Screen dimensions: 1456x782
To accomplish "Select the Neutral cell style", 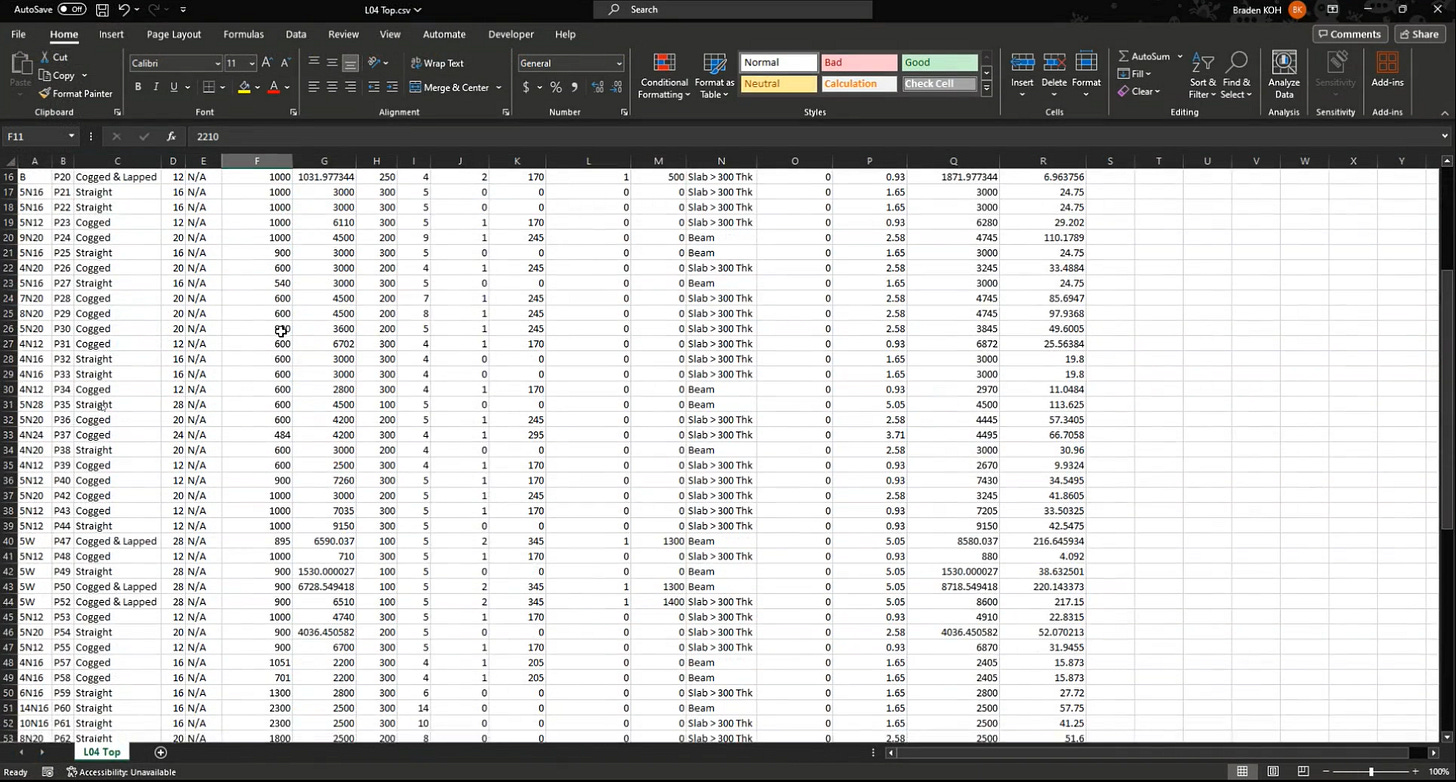I will click(x=779, y=84).
